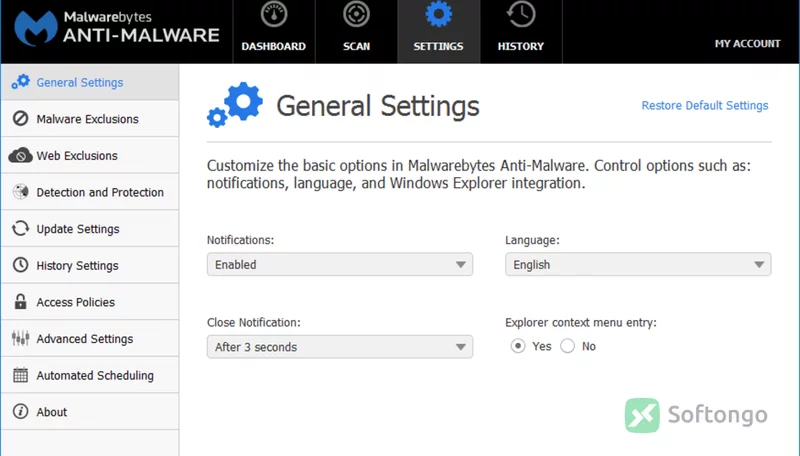Open the Advanced Settings section
Viewport: 800px width, 456px height.
90,339
